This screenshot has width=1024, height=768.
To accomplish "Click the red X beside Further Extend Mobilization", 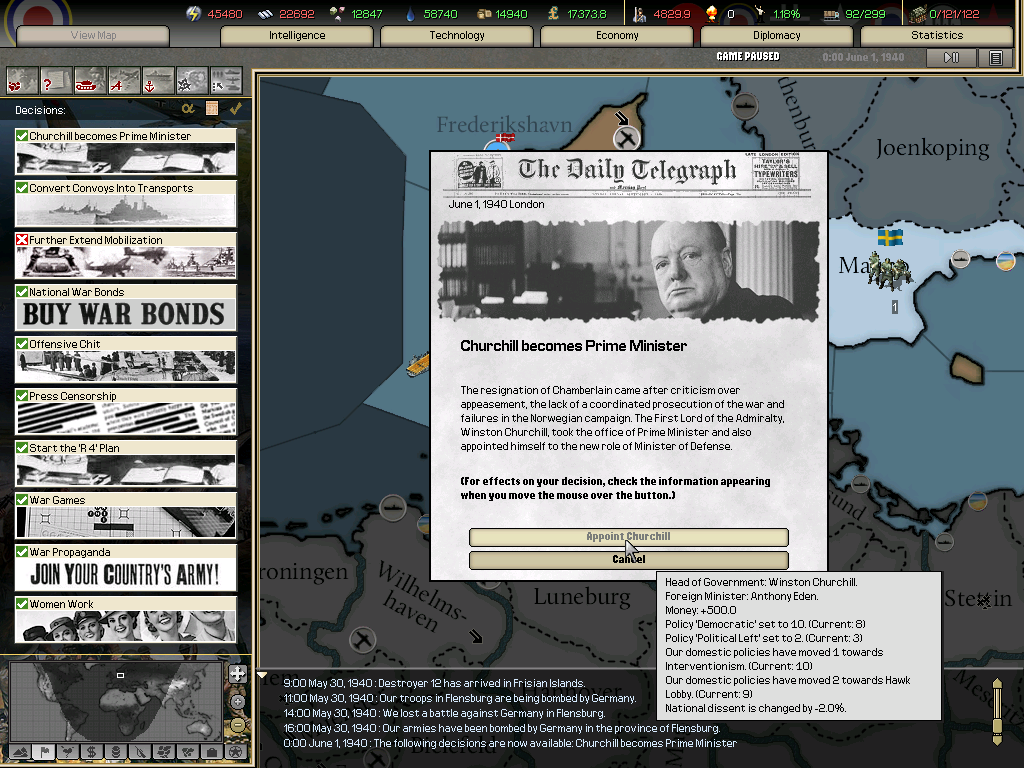I will [22, 240].
